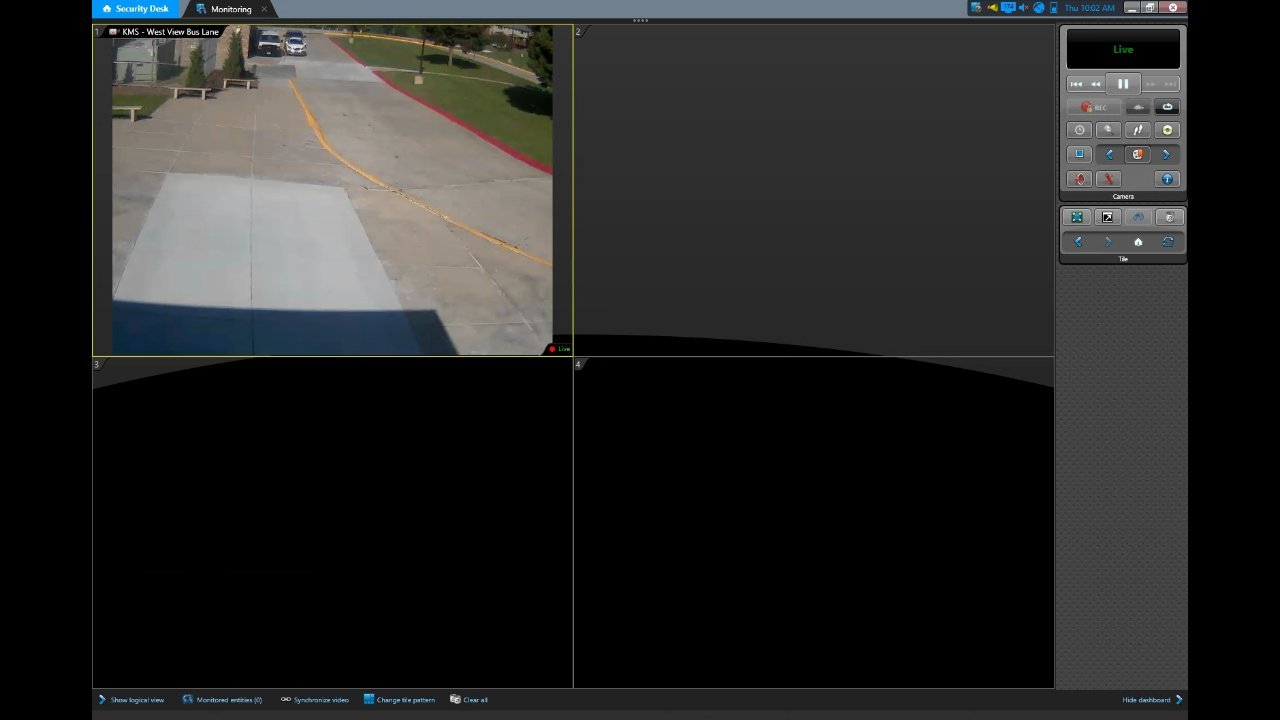Screen dimensions: 1280x720
Task: Jump backward with the skip-to-start button
Action: pyautogui.click(x=1076, y=84)
